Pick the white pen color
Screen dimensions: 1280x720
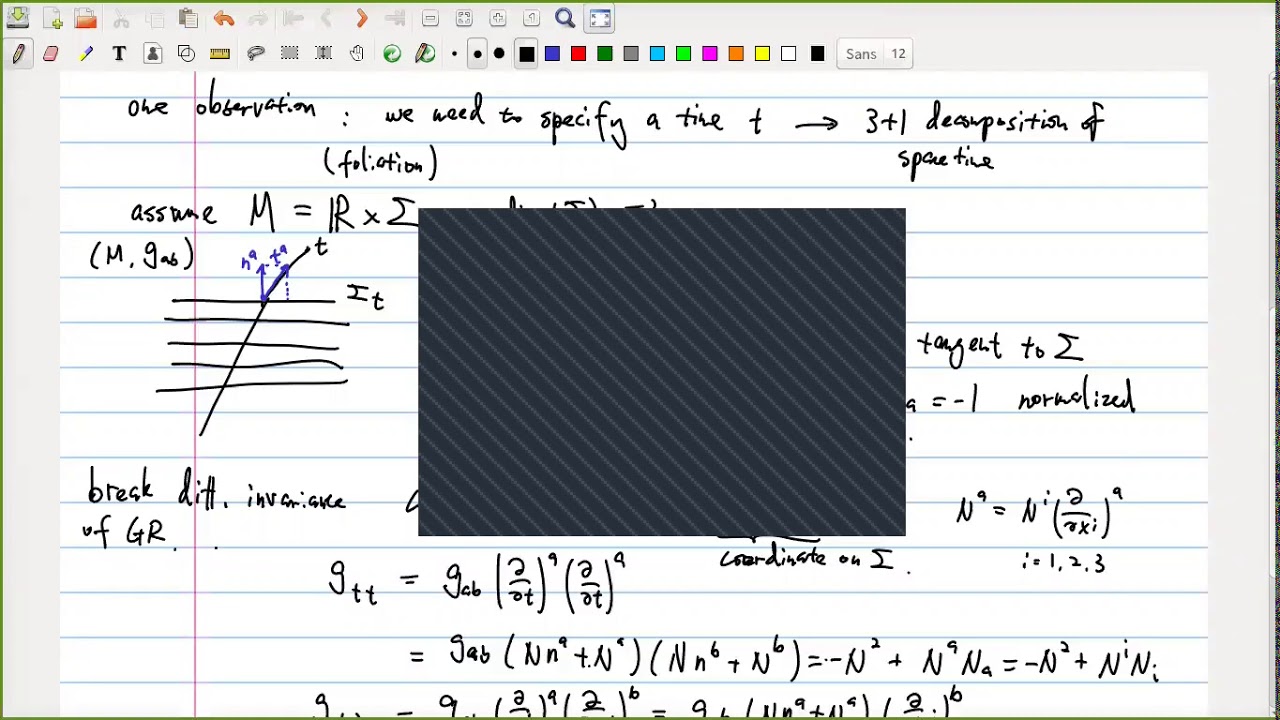(789, 54)
